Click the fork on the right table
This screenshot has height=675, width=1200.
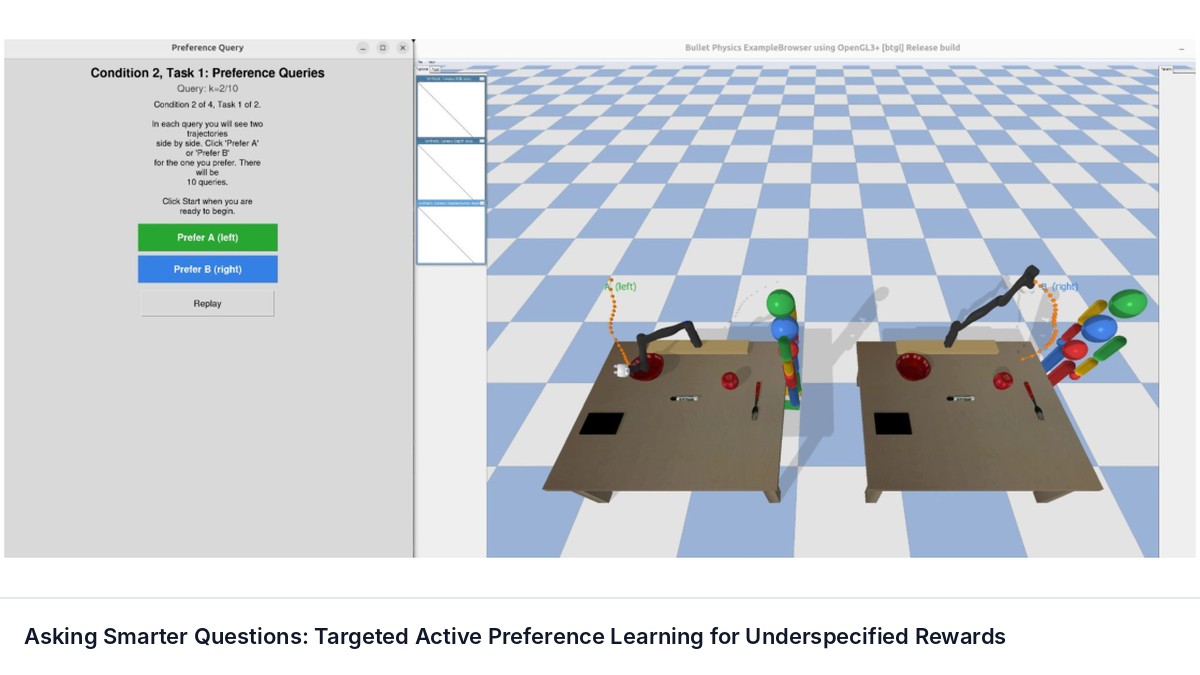click(x=1035, y=400)
